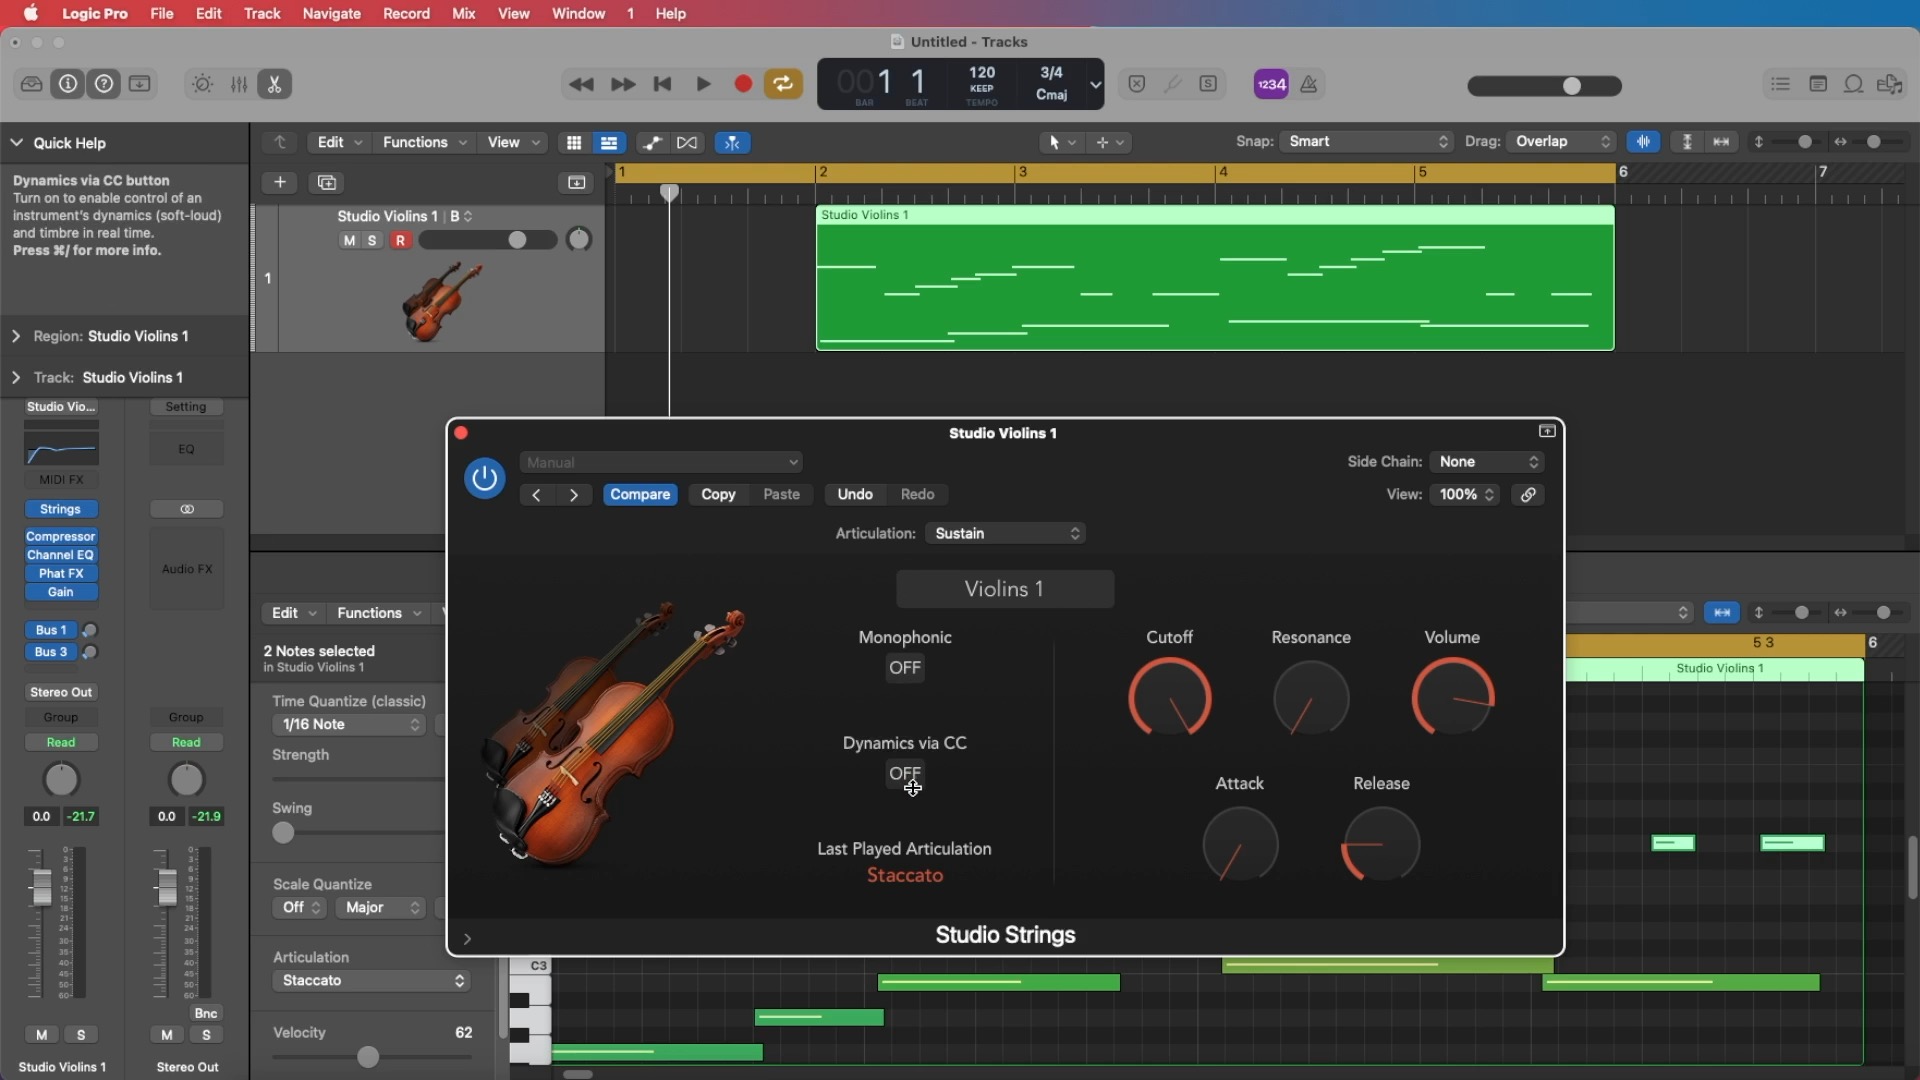Open the Note Pads button
The height and width of the screenshot is (1080, 1920).
tap(1818, 84)
